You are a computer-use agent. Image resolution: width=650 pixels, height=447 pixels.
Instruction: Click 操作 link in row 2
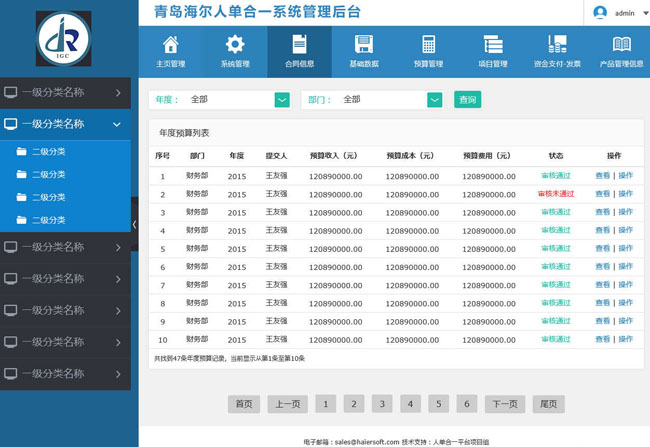coord(626,194)
